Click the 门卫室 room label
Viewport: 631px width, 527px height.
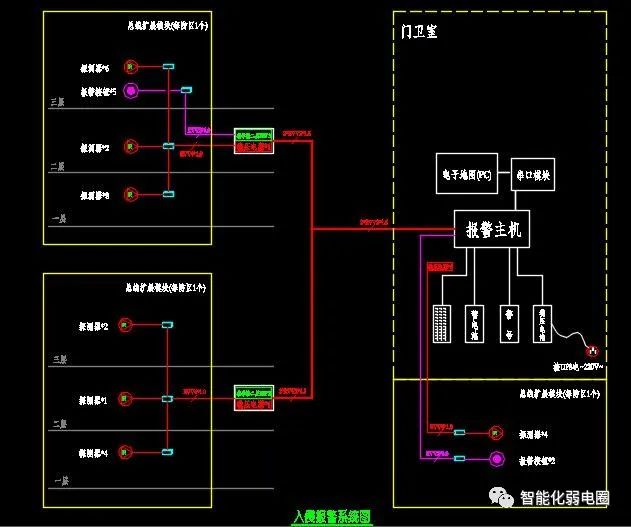pos(419,31)
